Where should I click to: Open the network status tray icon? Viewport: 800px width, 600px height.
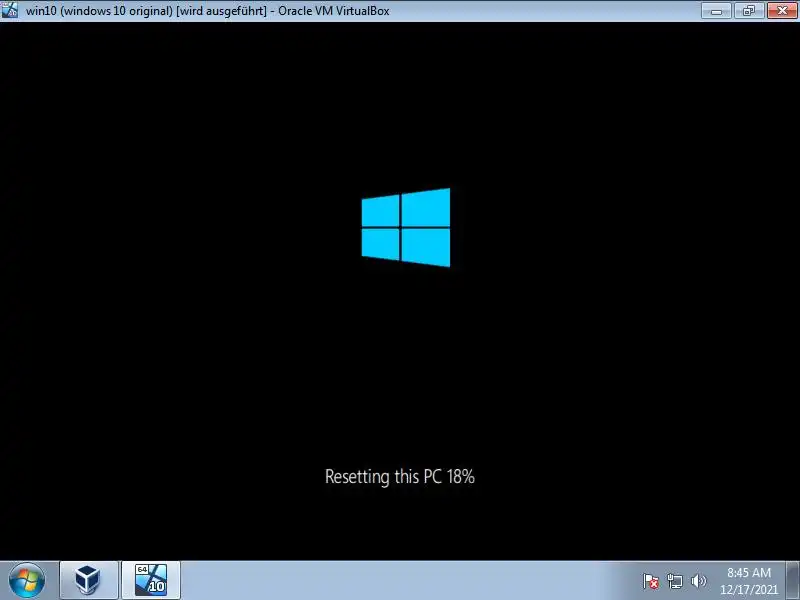click(675, 581)
